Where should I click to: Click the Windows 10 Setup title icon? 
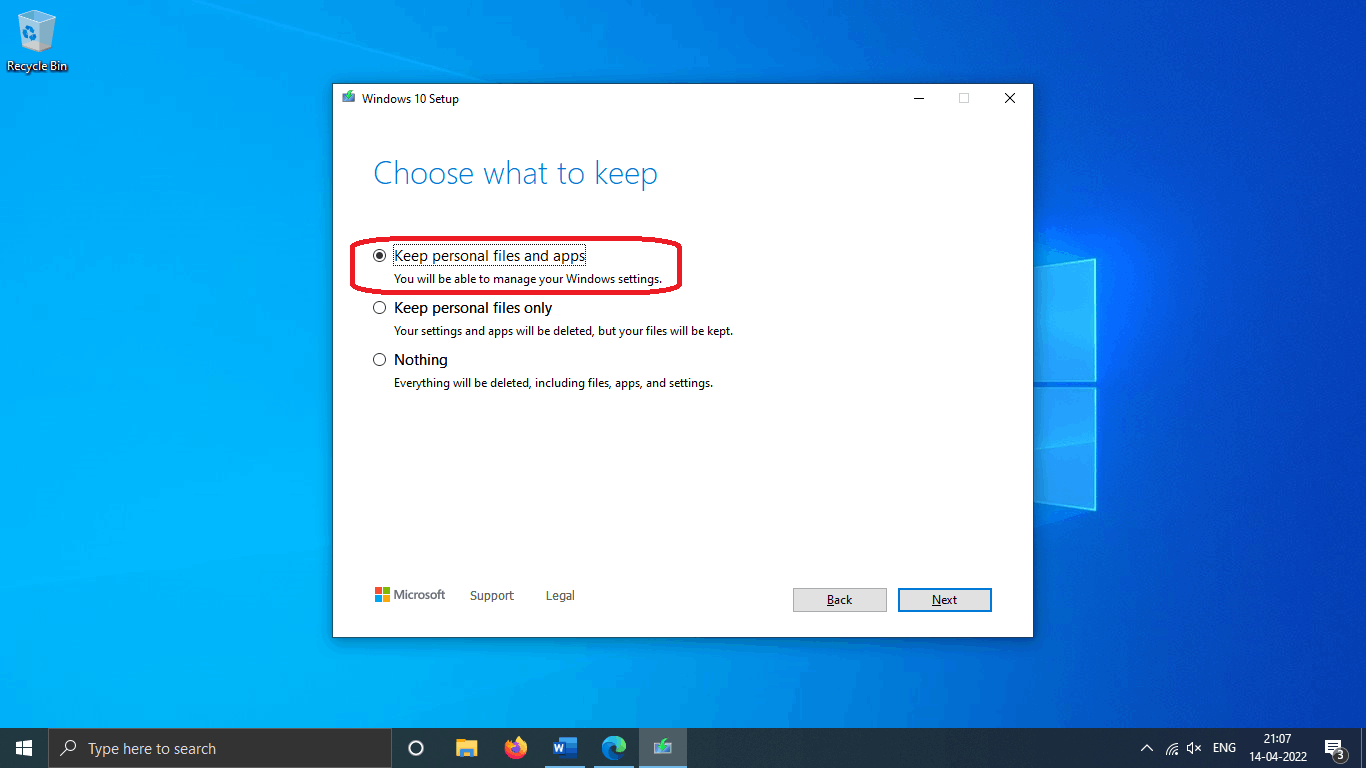click(348, 98)
